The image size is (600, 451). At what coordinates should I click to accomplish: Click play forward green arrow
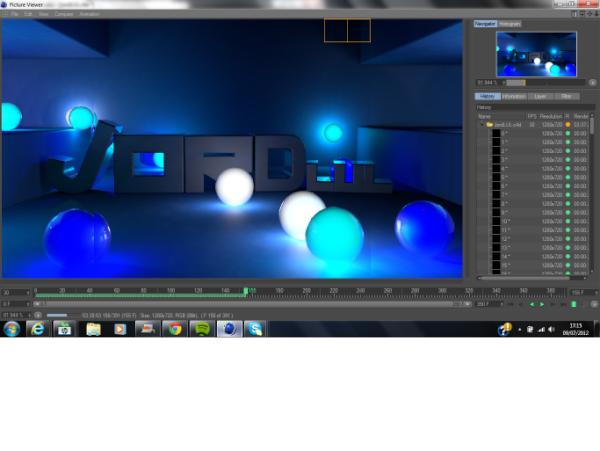pyautogui.click(x=542, y=304)
